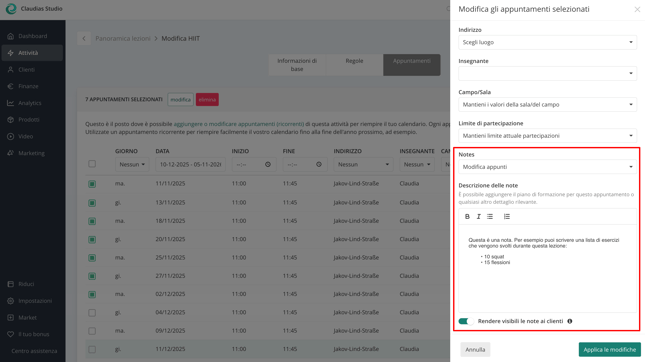Open the Indirizzo Scegli luogo dropdown
645x362 pixels.
click(548, 42)
